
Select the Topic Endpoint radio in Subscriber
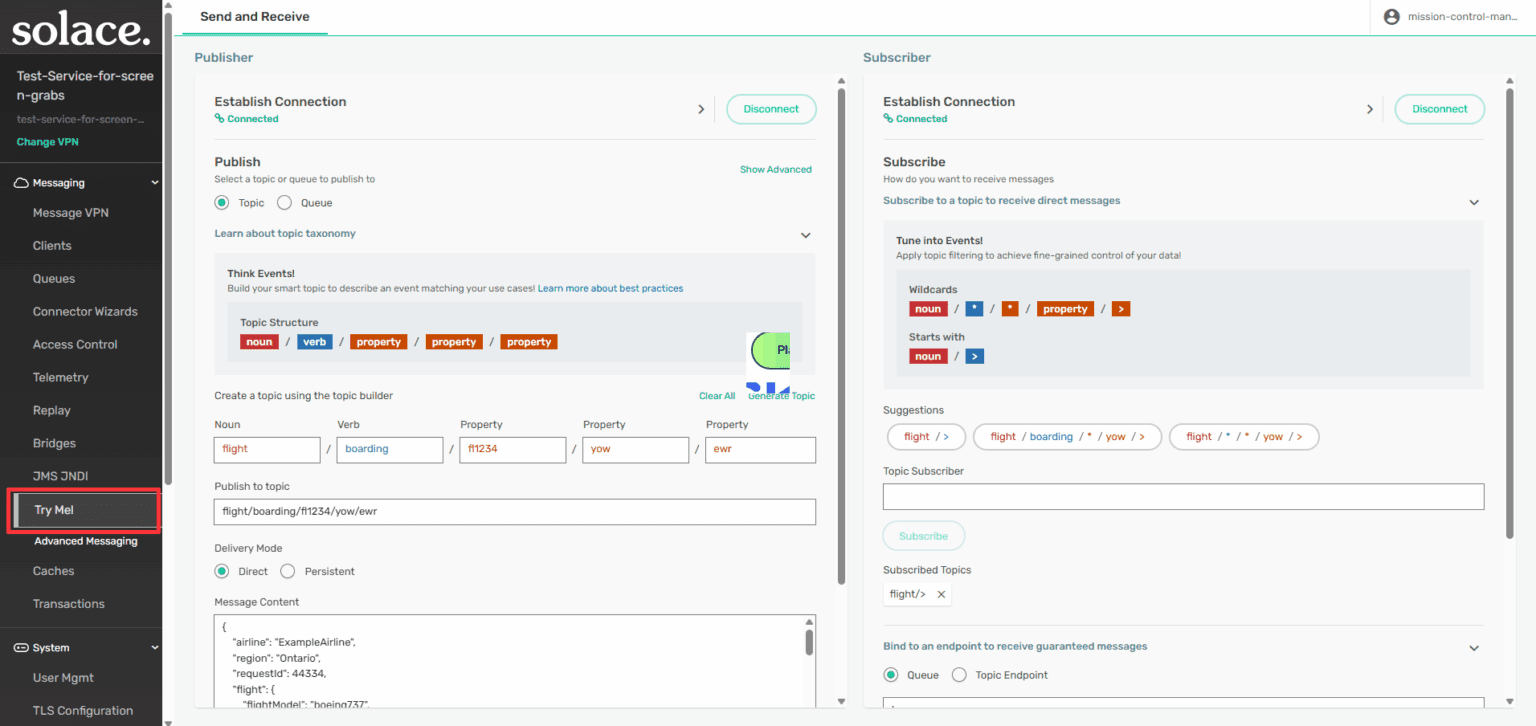959,674
